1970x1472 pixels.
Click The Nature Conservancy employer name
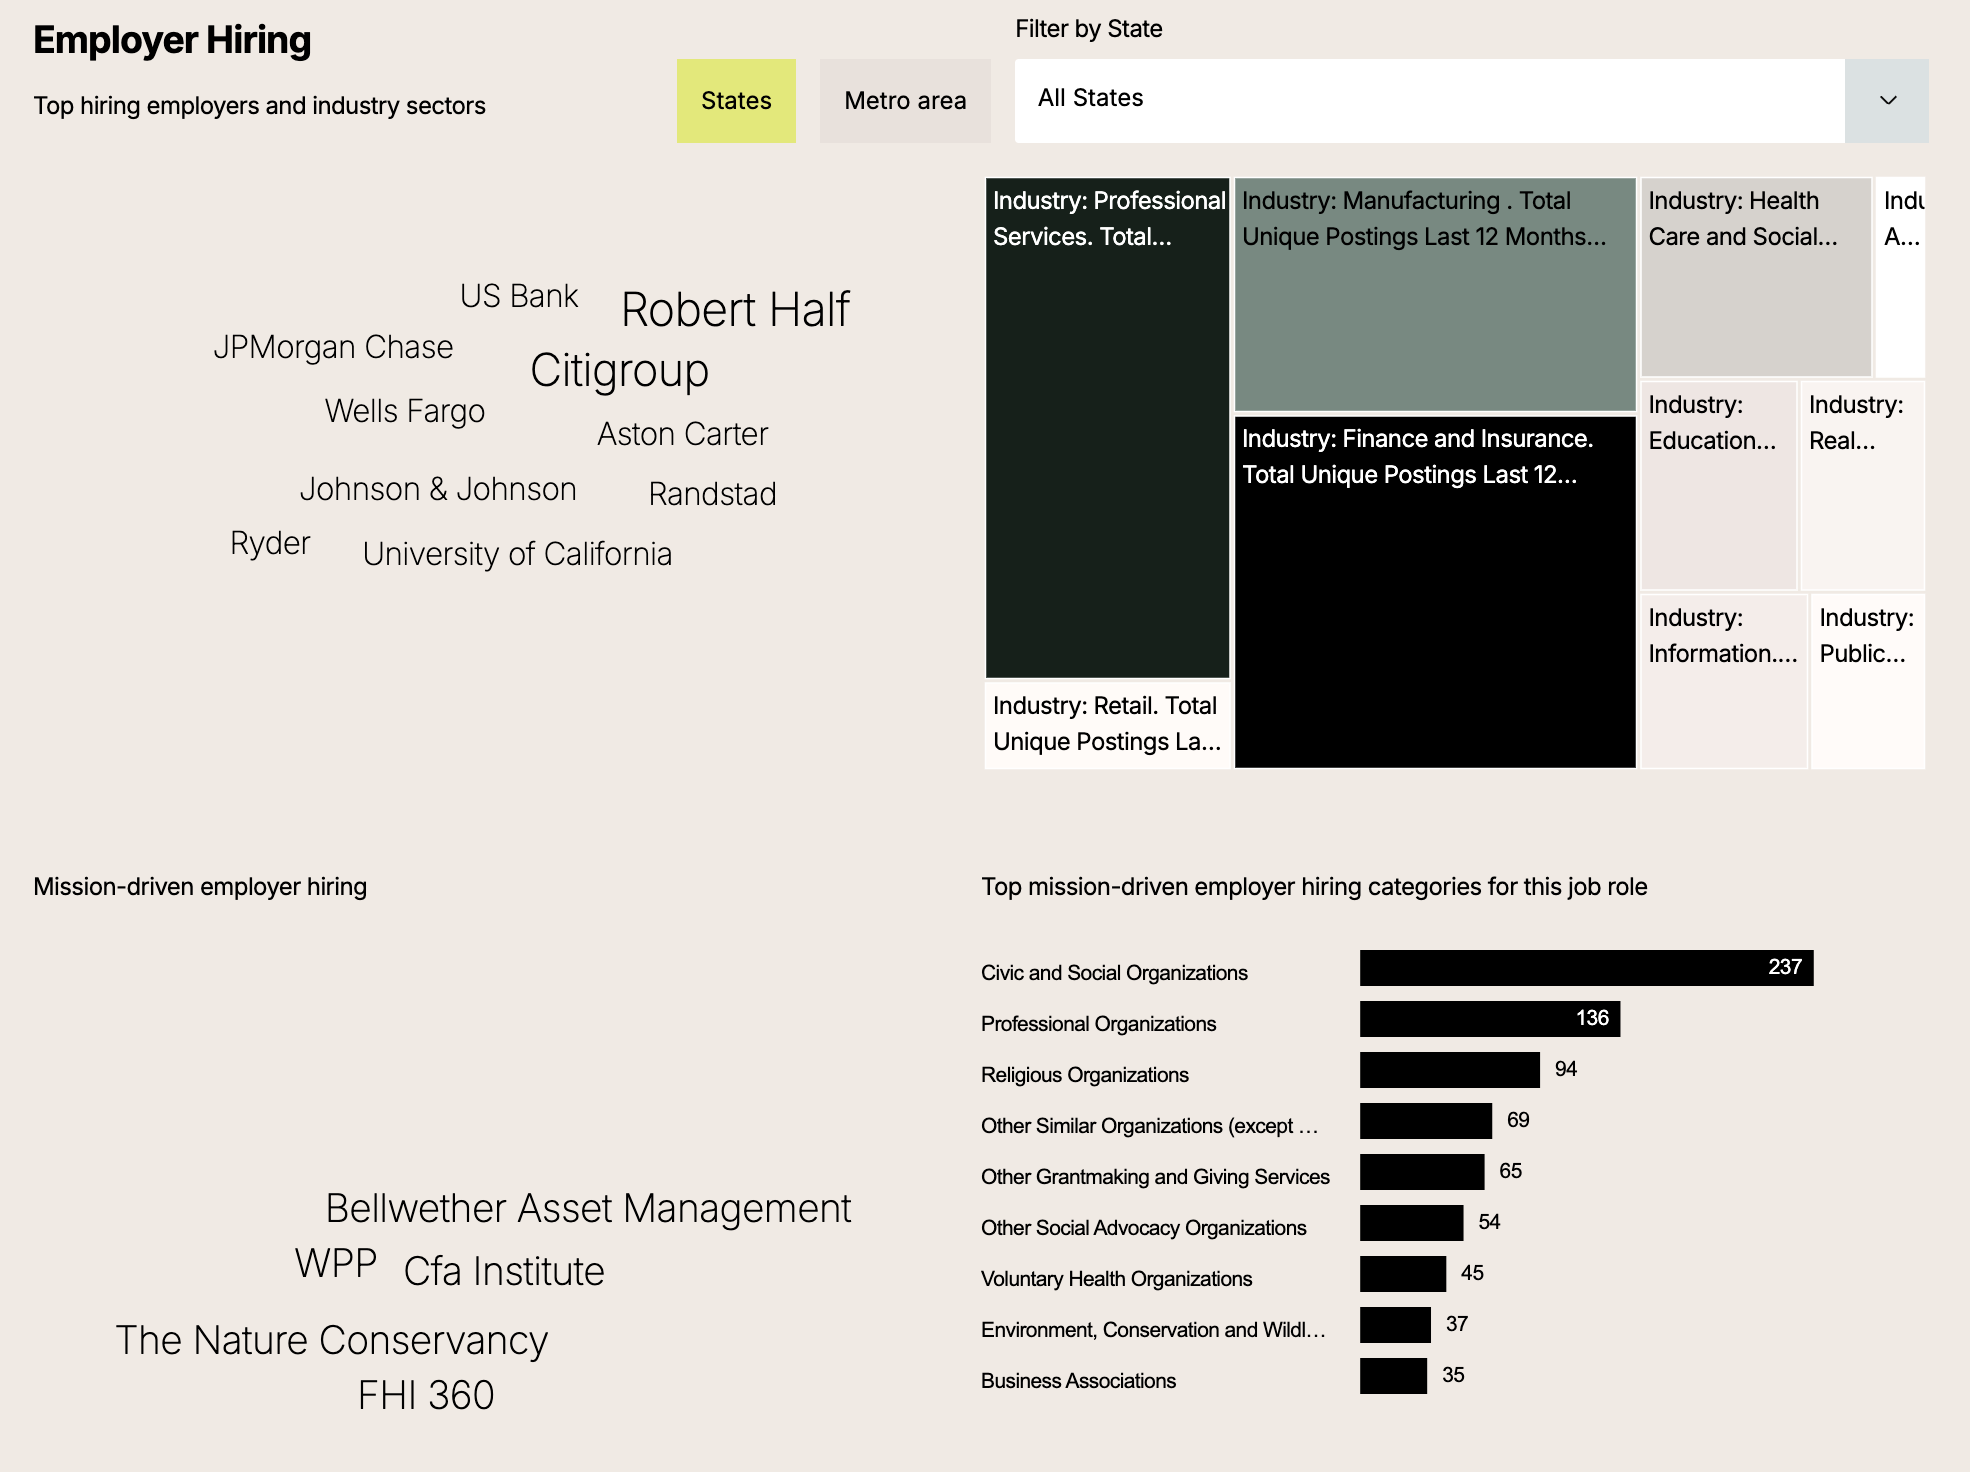click(x=331, y=1340)
